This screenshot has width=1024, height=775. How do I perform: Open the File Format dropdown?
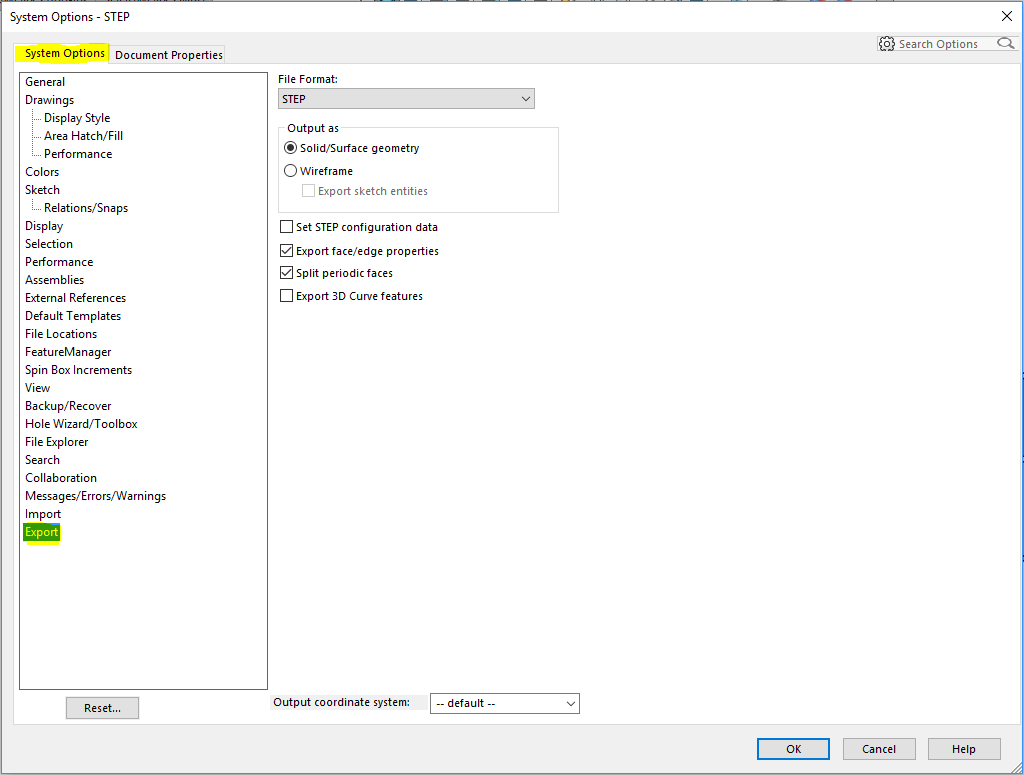(406, 99)
